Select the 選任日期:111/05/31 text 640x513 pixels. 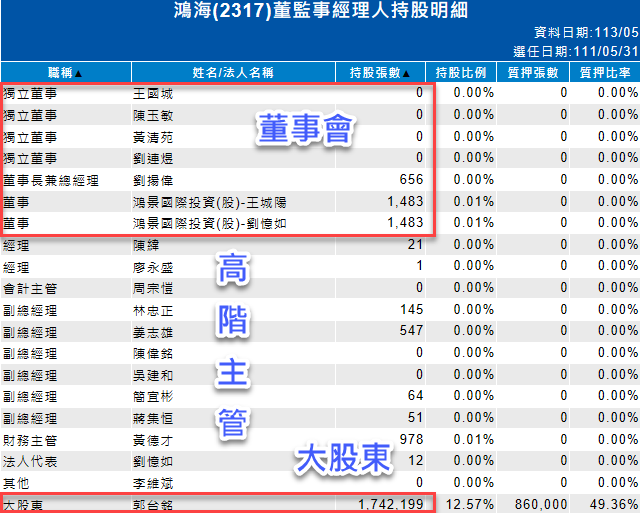tap(576, 51)
